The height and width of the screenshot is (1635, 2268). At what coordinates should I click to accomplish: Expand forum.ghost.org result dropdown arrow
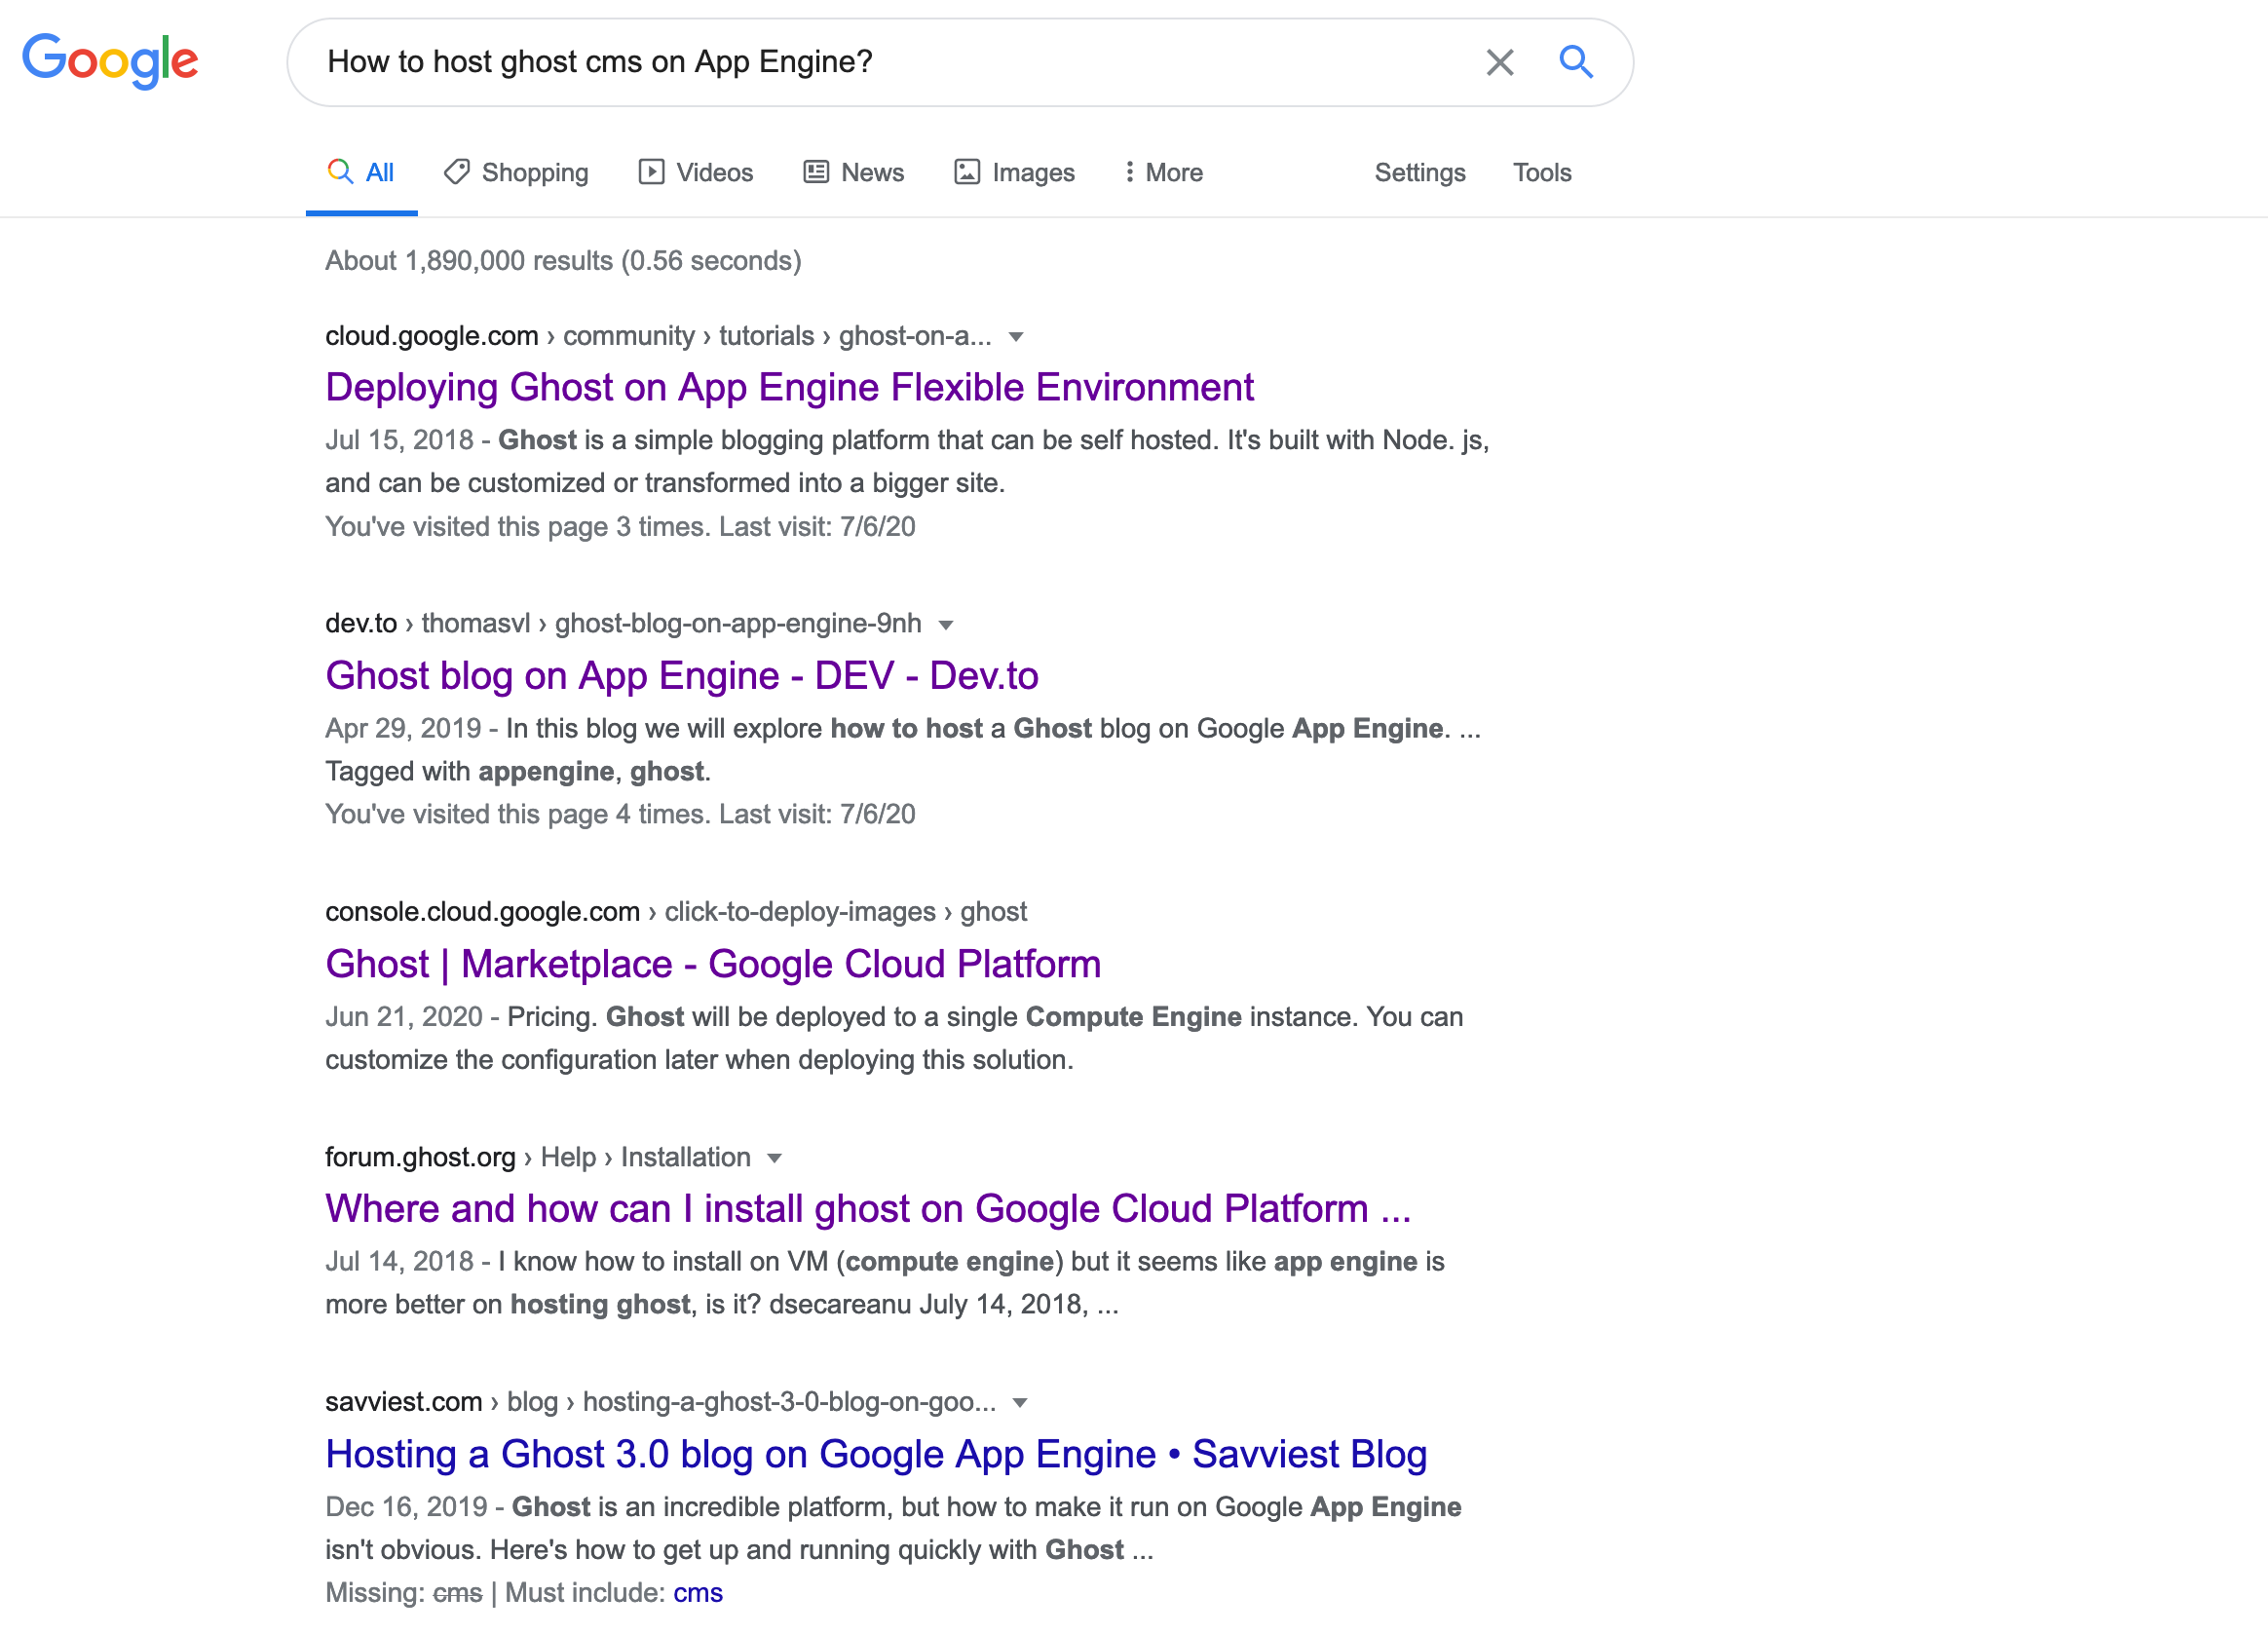pos(774,1159)
